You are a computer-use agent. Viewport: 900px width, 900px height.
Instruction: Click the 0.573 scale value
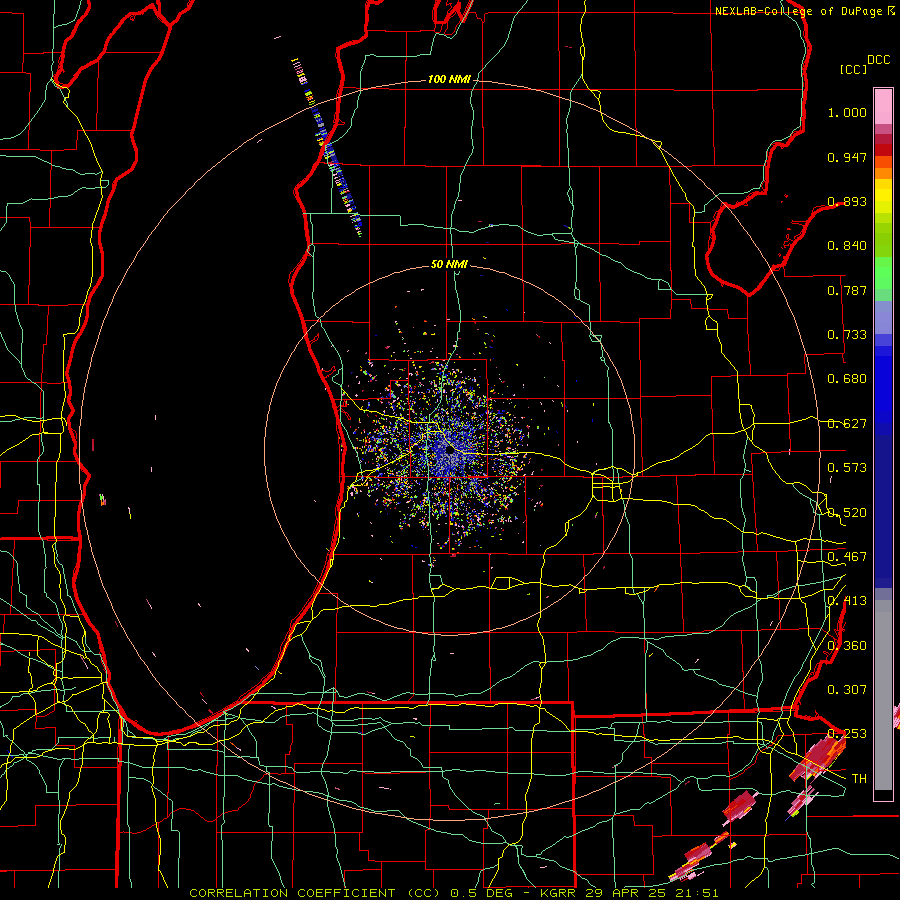847,468
